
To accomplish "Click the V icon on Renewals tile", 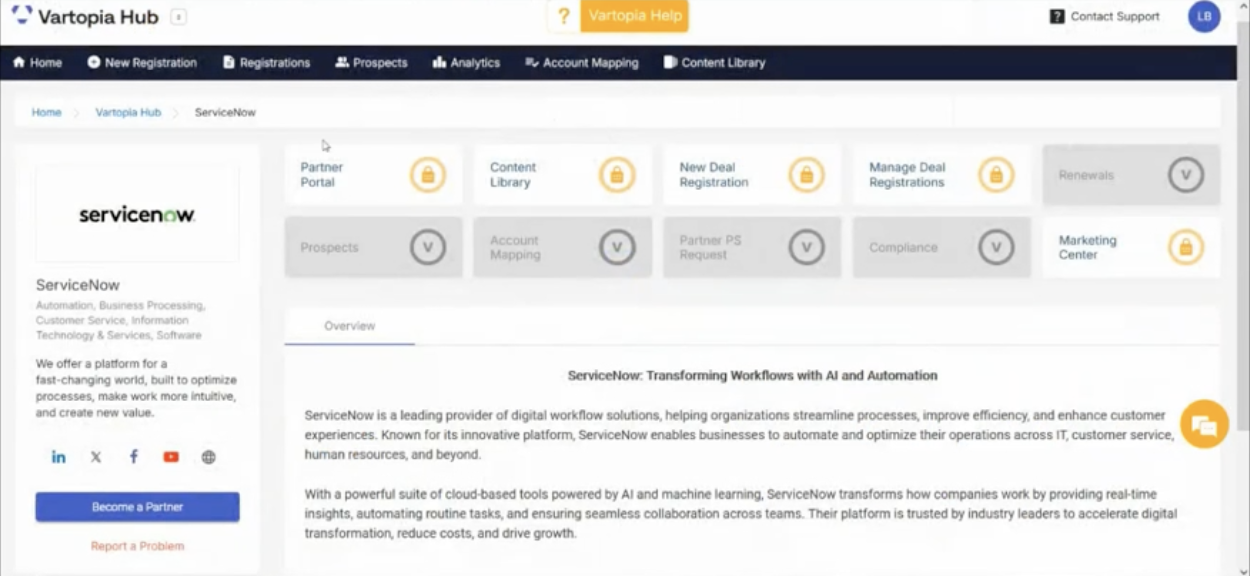I will click(x=1186, y=175).
